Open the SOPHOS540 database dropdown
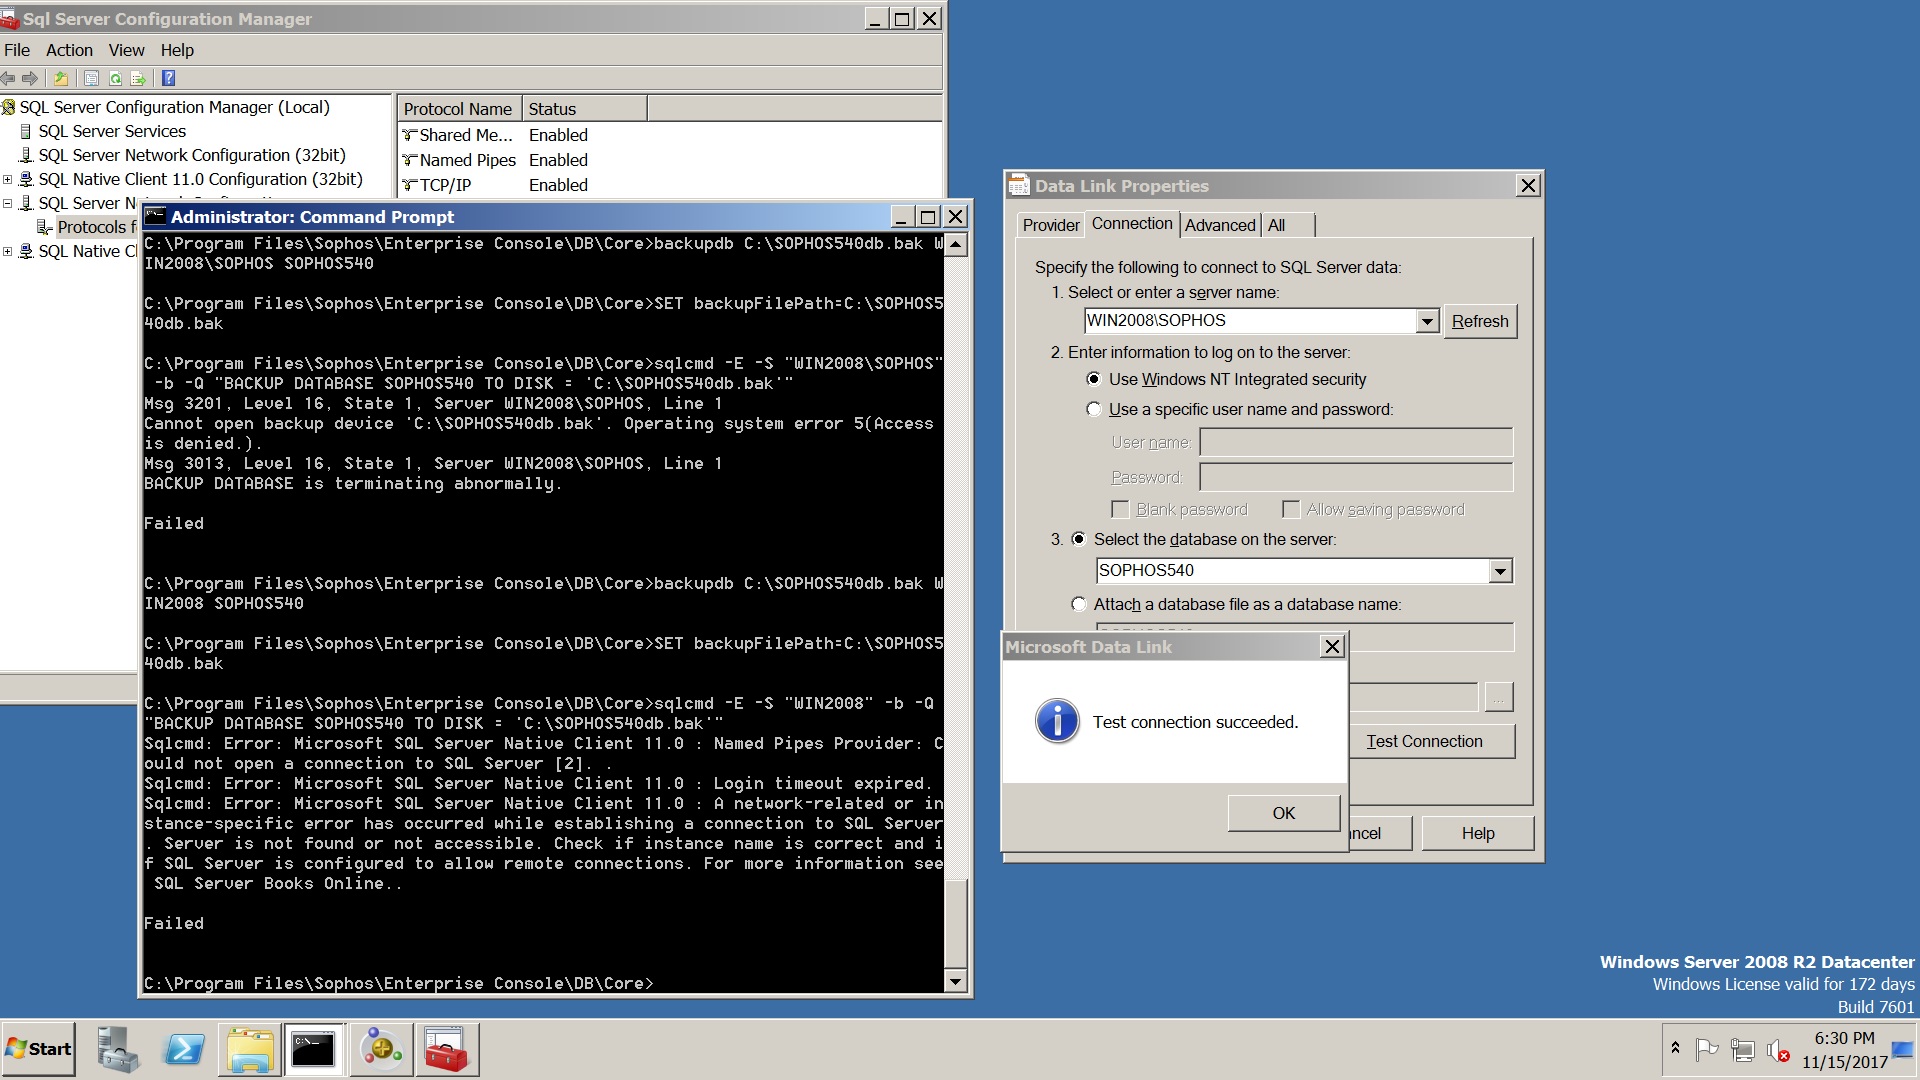Screen dimensions: 1920x1080 [1500, 571]
